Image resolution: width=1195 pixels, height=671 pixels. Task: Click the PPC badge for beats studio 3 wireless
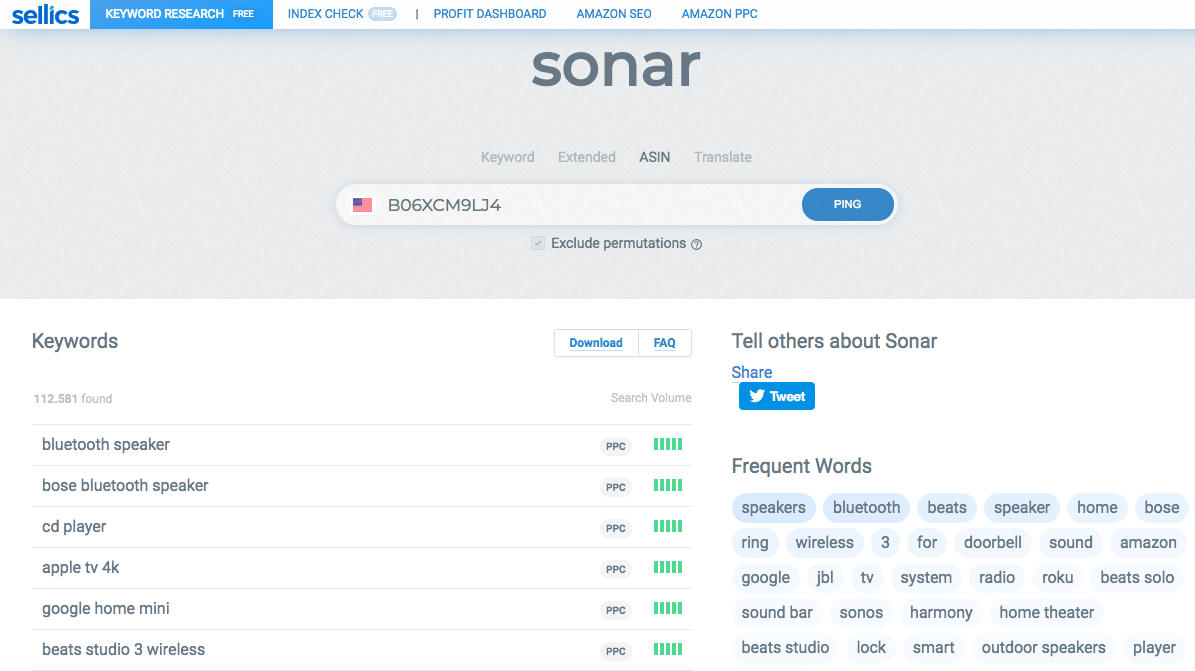pyautogui.click(x=616, y=651)
